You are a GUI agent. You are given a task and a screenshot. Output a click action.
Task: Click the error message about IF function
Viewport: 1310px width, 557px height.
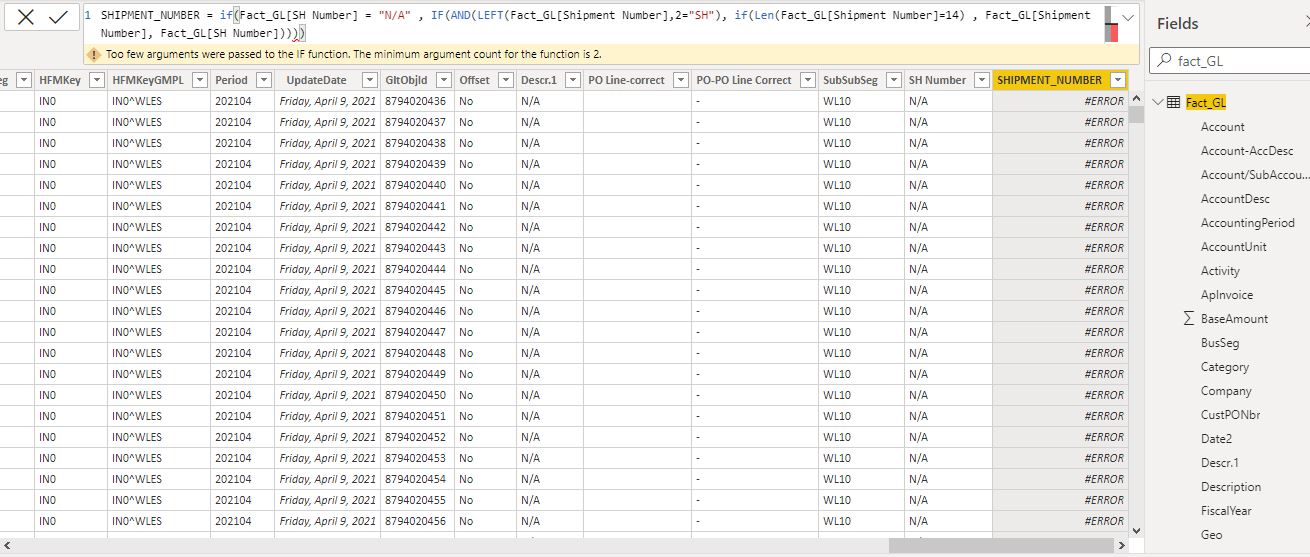[353, 54]
